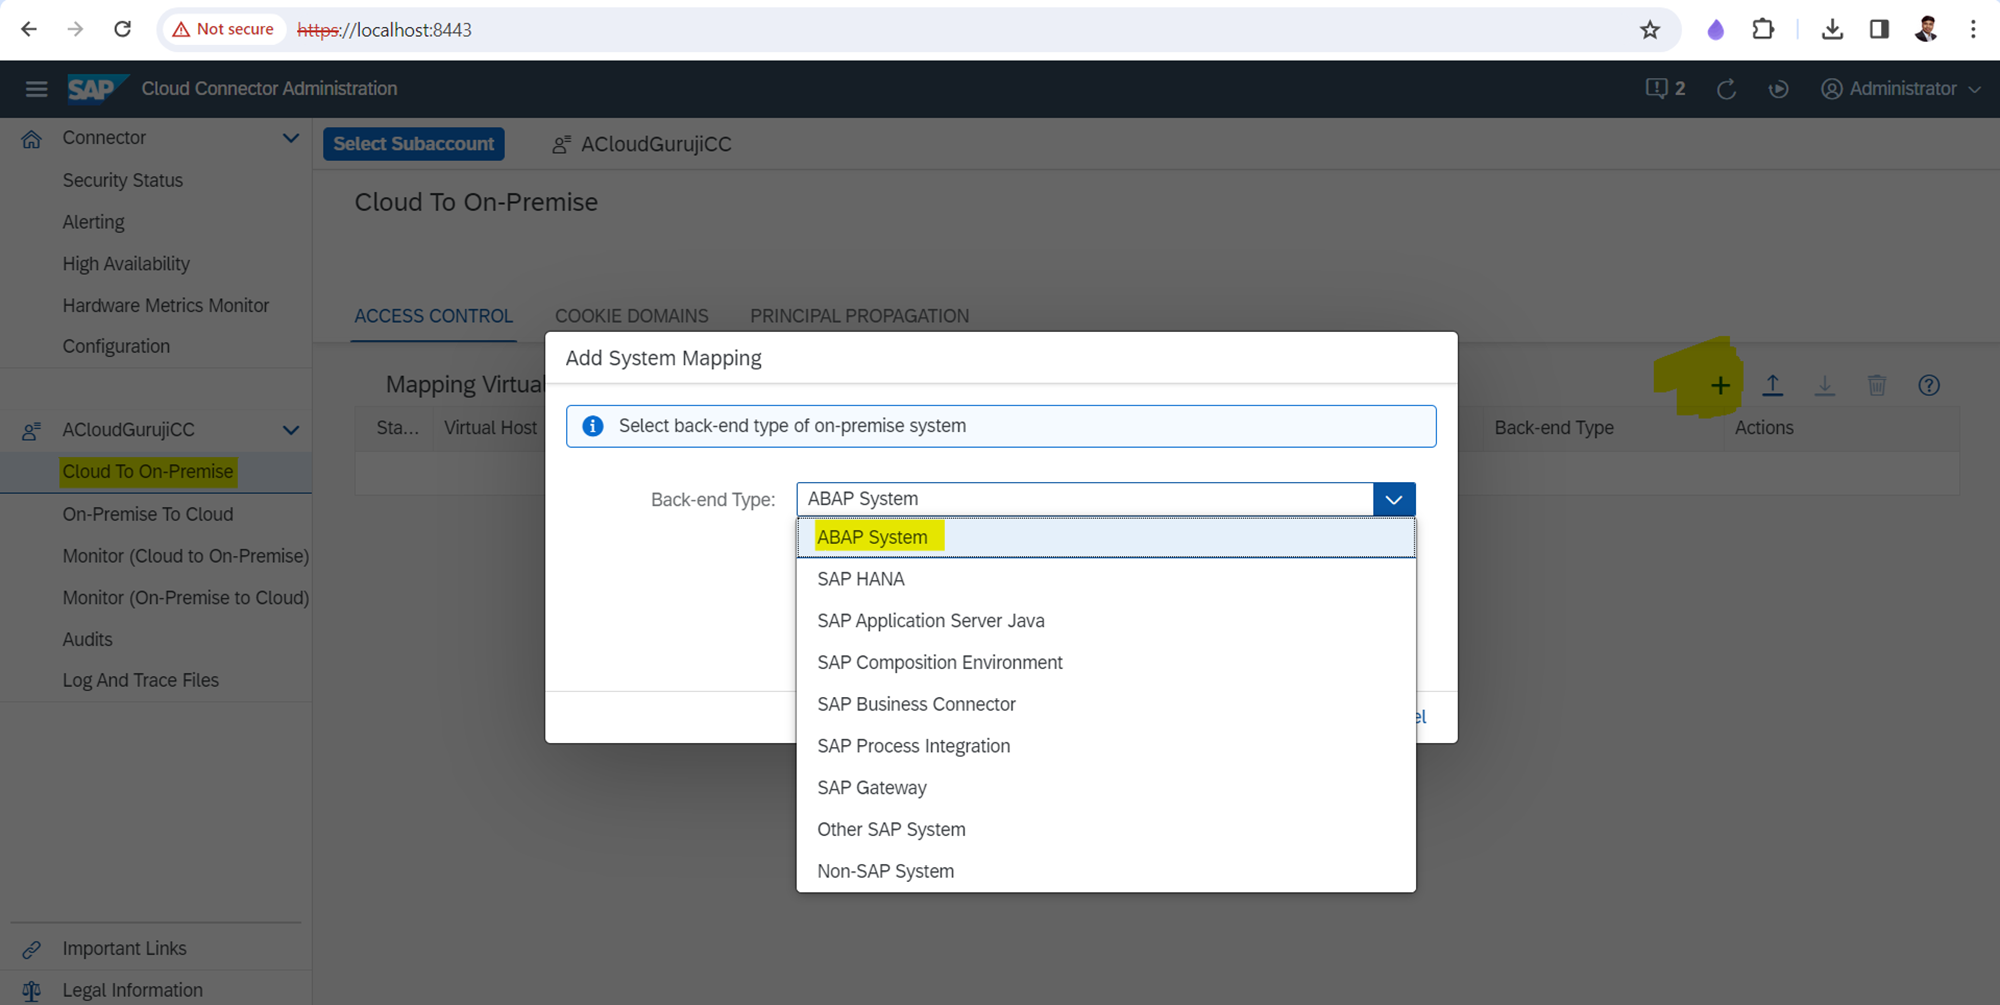Screen dimensions: 2000x1005
Task: Click the refresh icon in header
Action: pyautogui.click(x=1726, y=89)
